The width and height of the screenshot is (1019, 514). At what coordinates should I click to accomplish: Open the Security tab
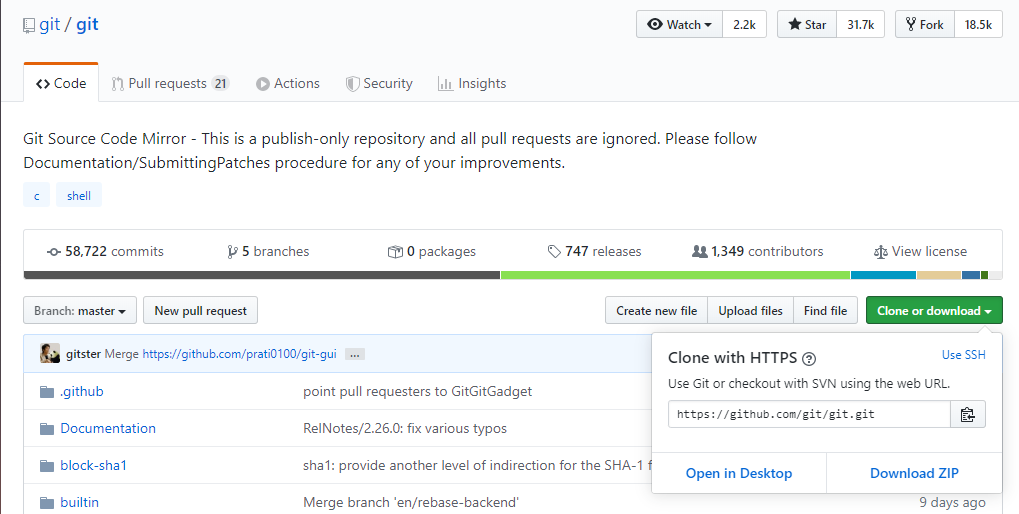point(379,83)
